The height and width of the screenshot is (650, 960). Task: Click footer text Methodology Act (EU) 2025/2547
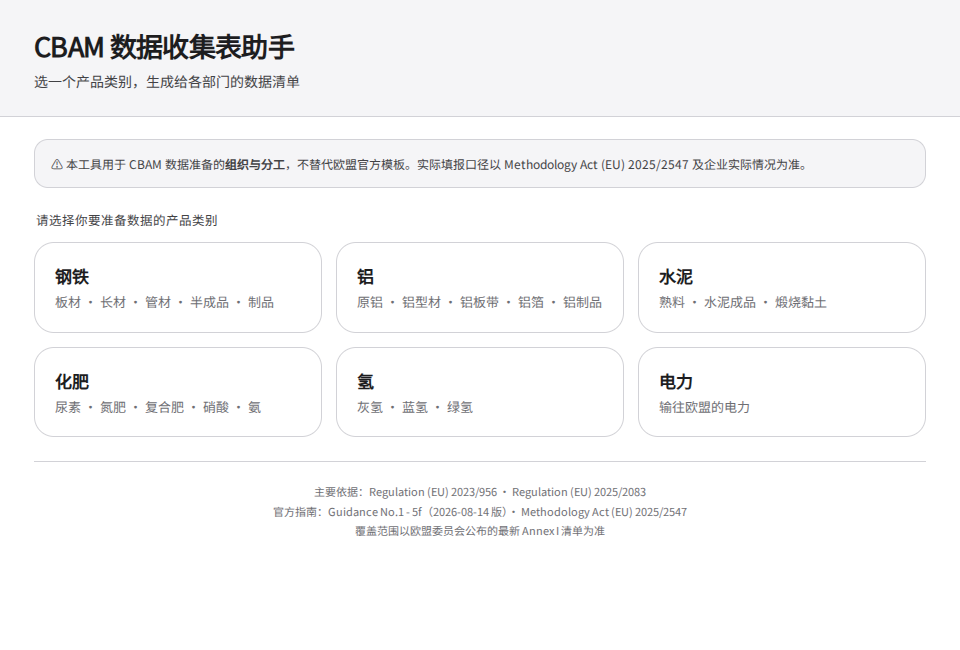[604, 512]
